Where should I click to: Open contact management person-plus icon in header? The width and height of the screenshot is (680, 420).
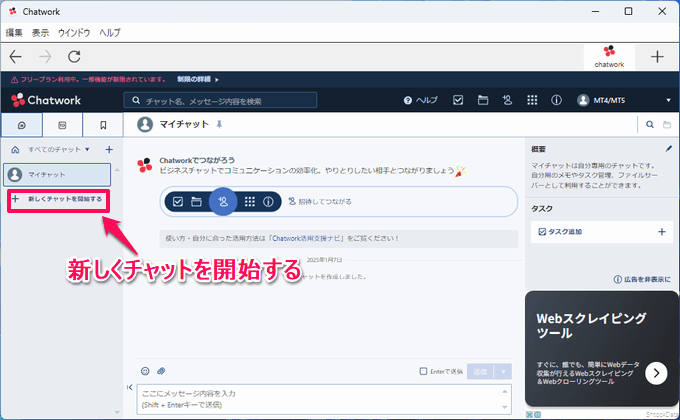507,100
